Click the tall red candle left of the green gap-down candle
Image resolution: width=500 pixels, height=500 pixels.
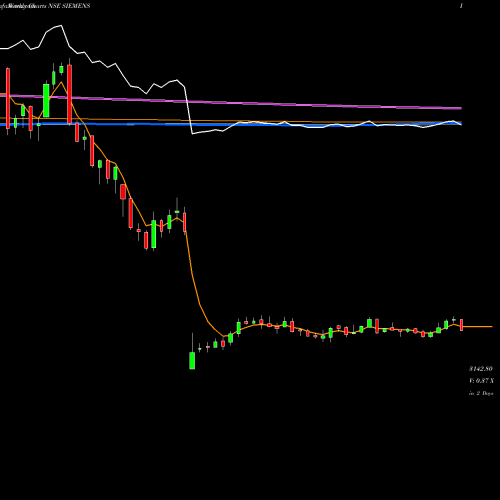[x=184, y=222]
